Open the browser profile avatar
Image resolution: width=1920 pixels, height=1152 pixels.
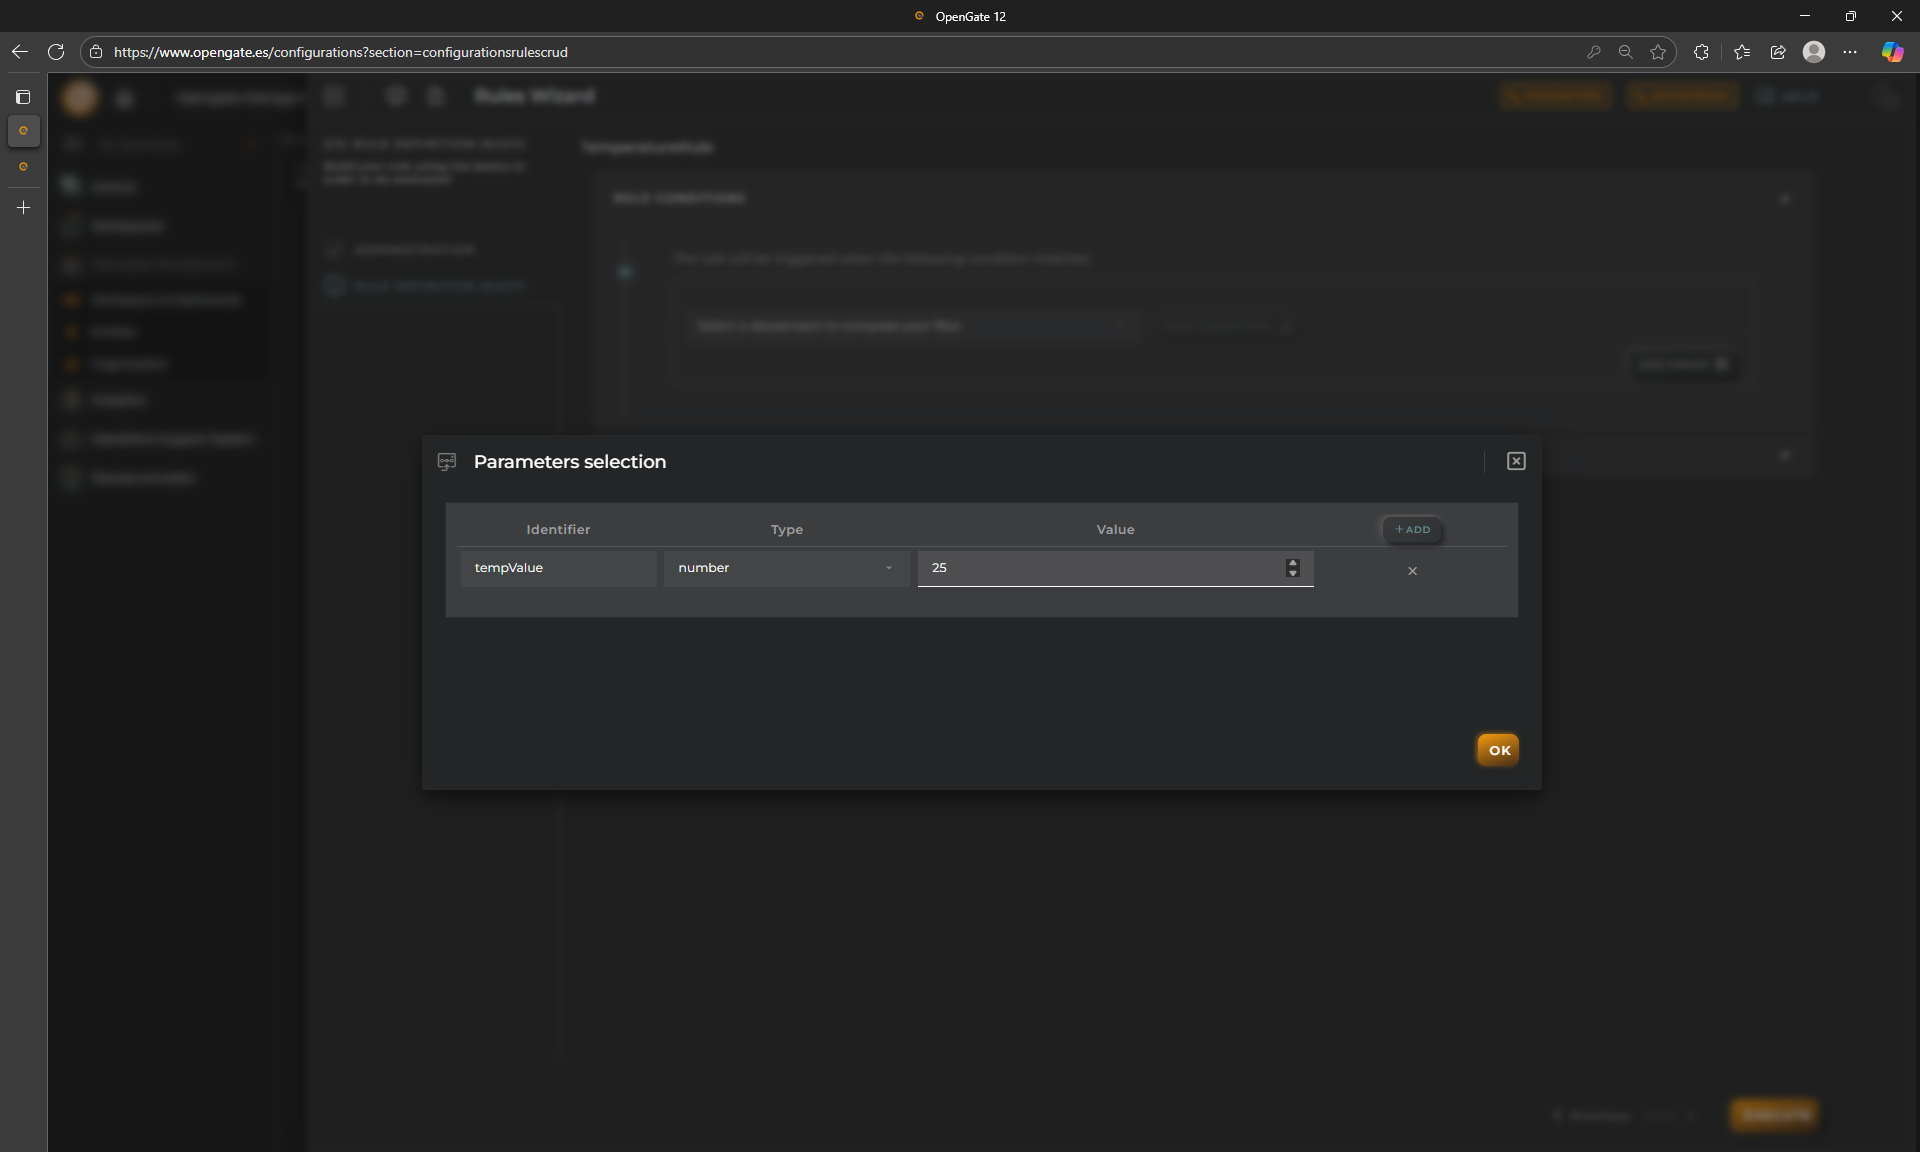coord(1814,52)
